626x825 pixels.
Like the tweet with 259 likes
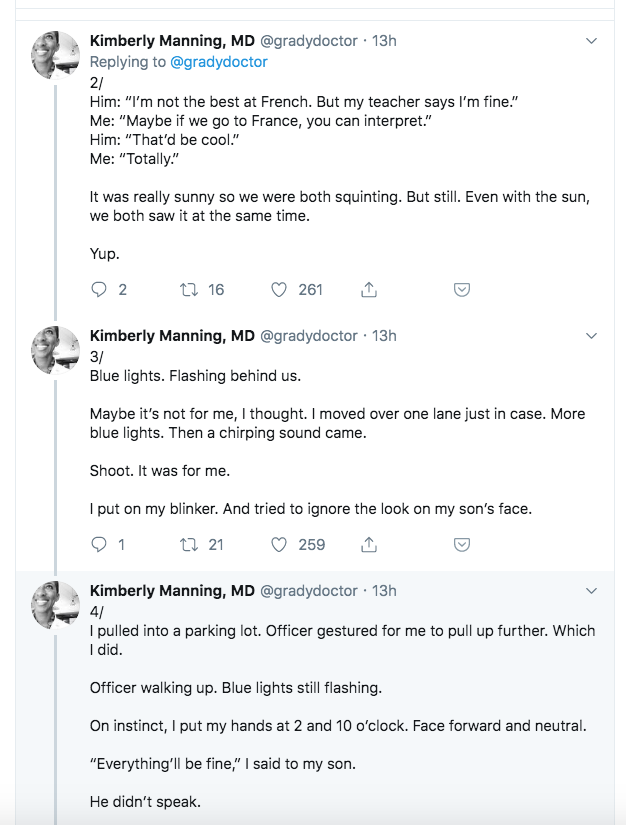279,545
